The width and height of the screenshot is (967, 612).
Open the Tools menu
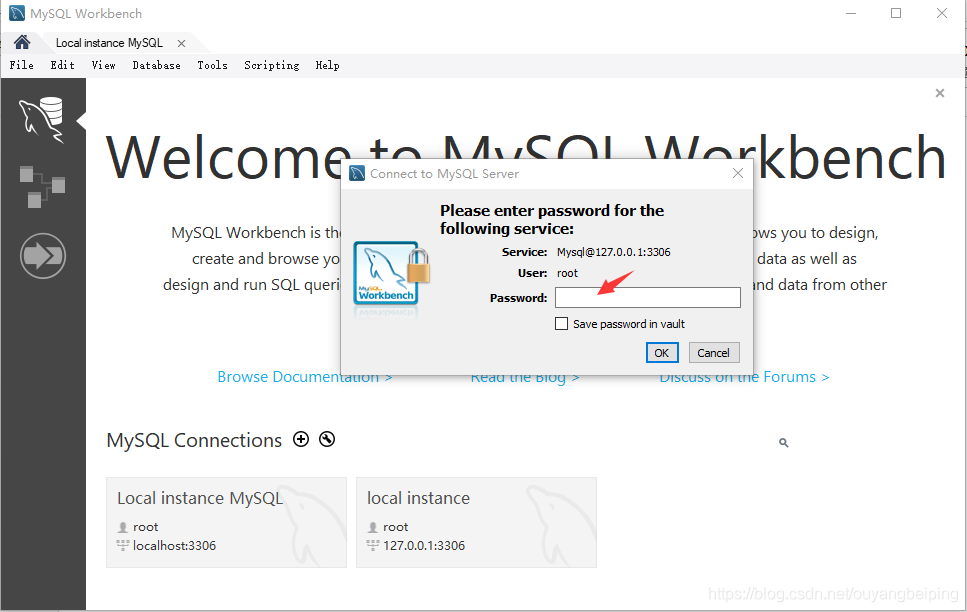pos(212,65)
